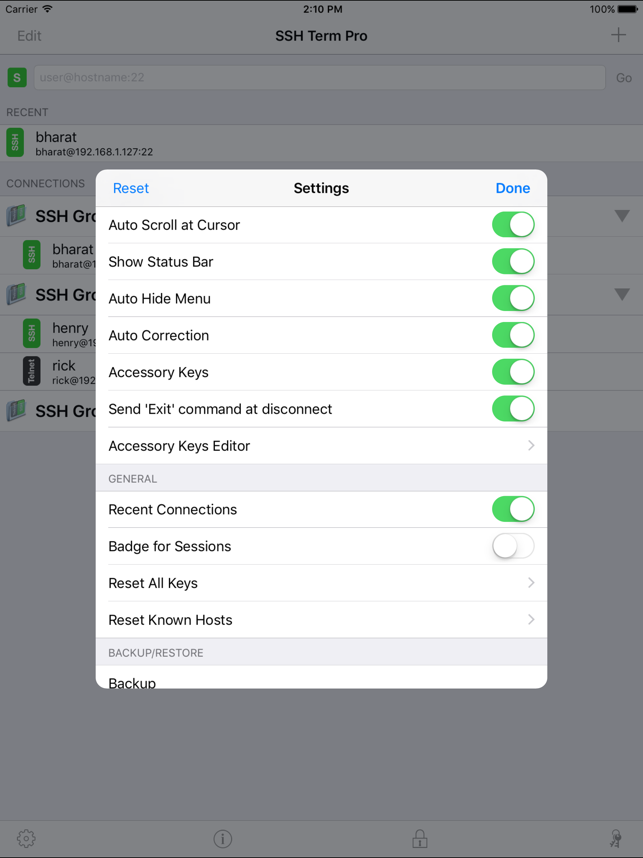Tap the padlock icon in bottom toolbar
The image size is (643, 858).
tap(420, 837)
